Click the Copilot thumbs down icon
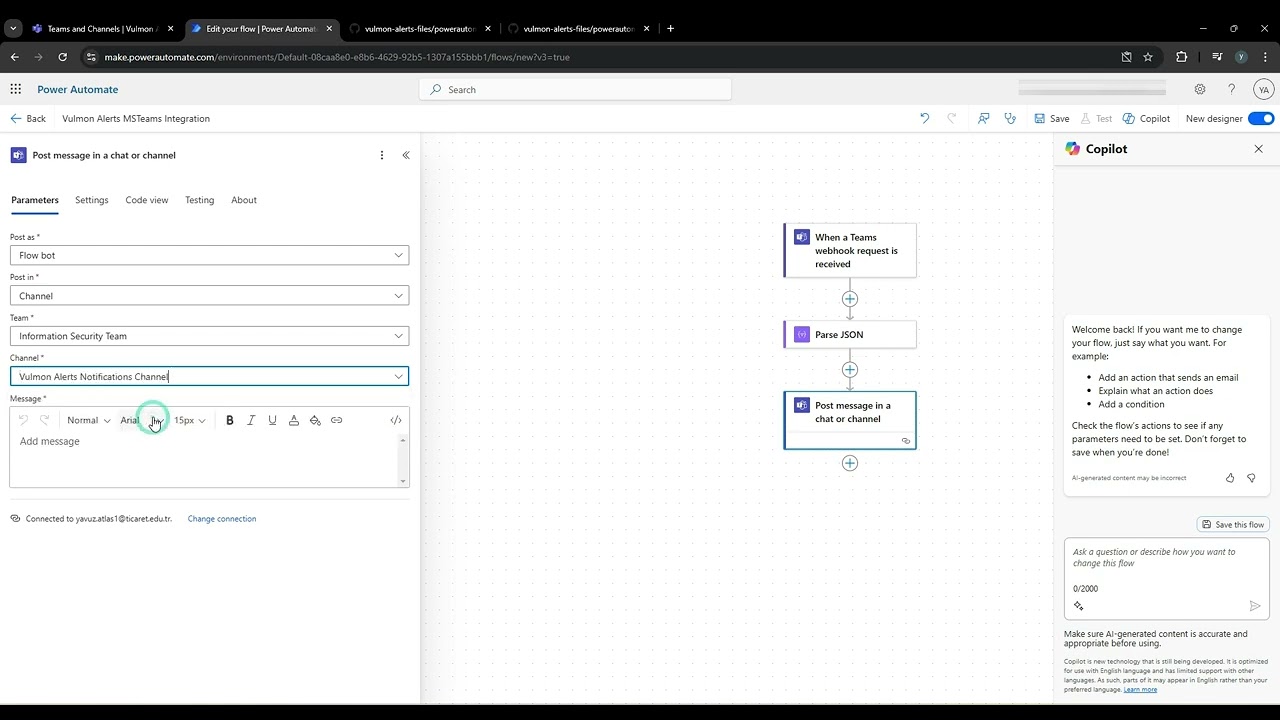 click(1251, 478)
